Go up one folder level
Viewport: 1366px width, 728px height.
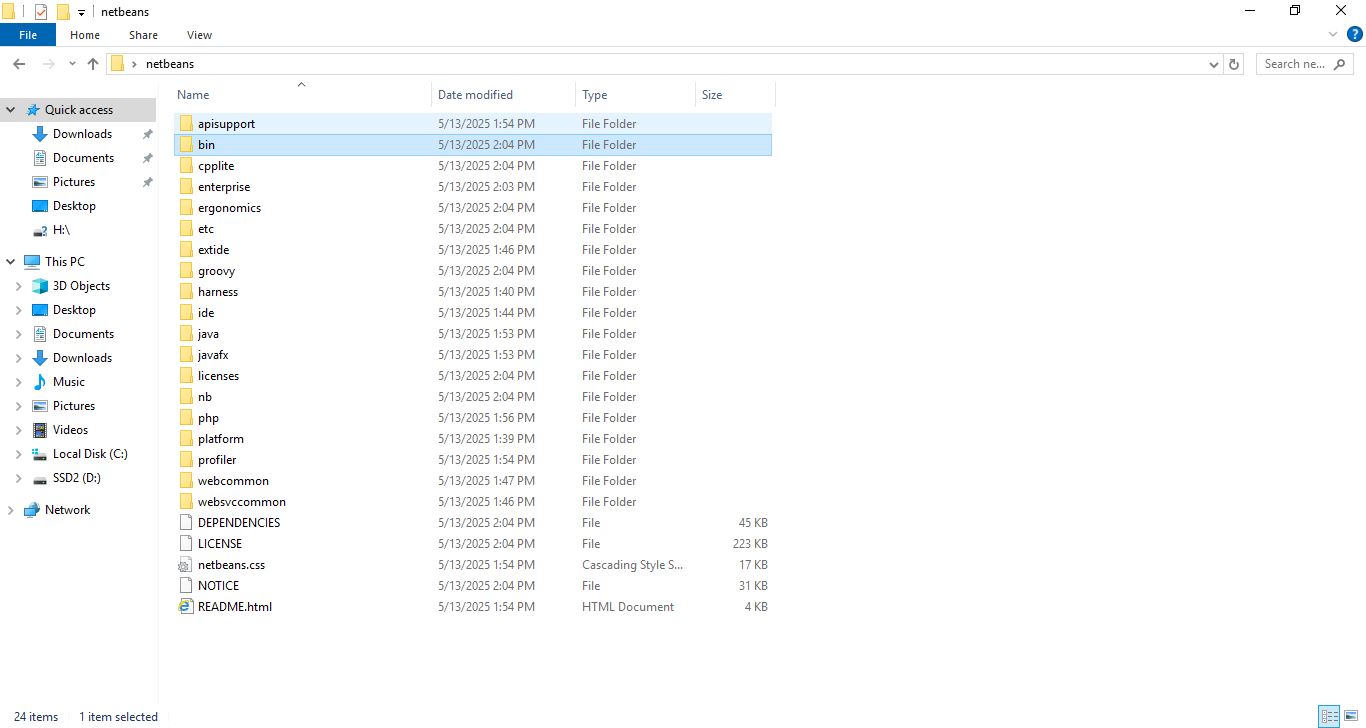pos(93,63)
